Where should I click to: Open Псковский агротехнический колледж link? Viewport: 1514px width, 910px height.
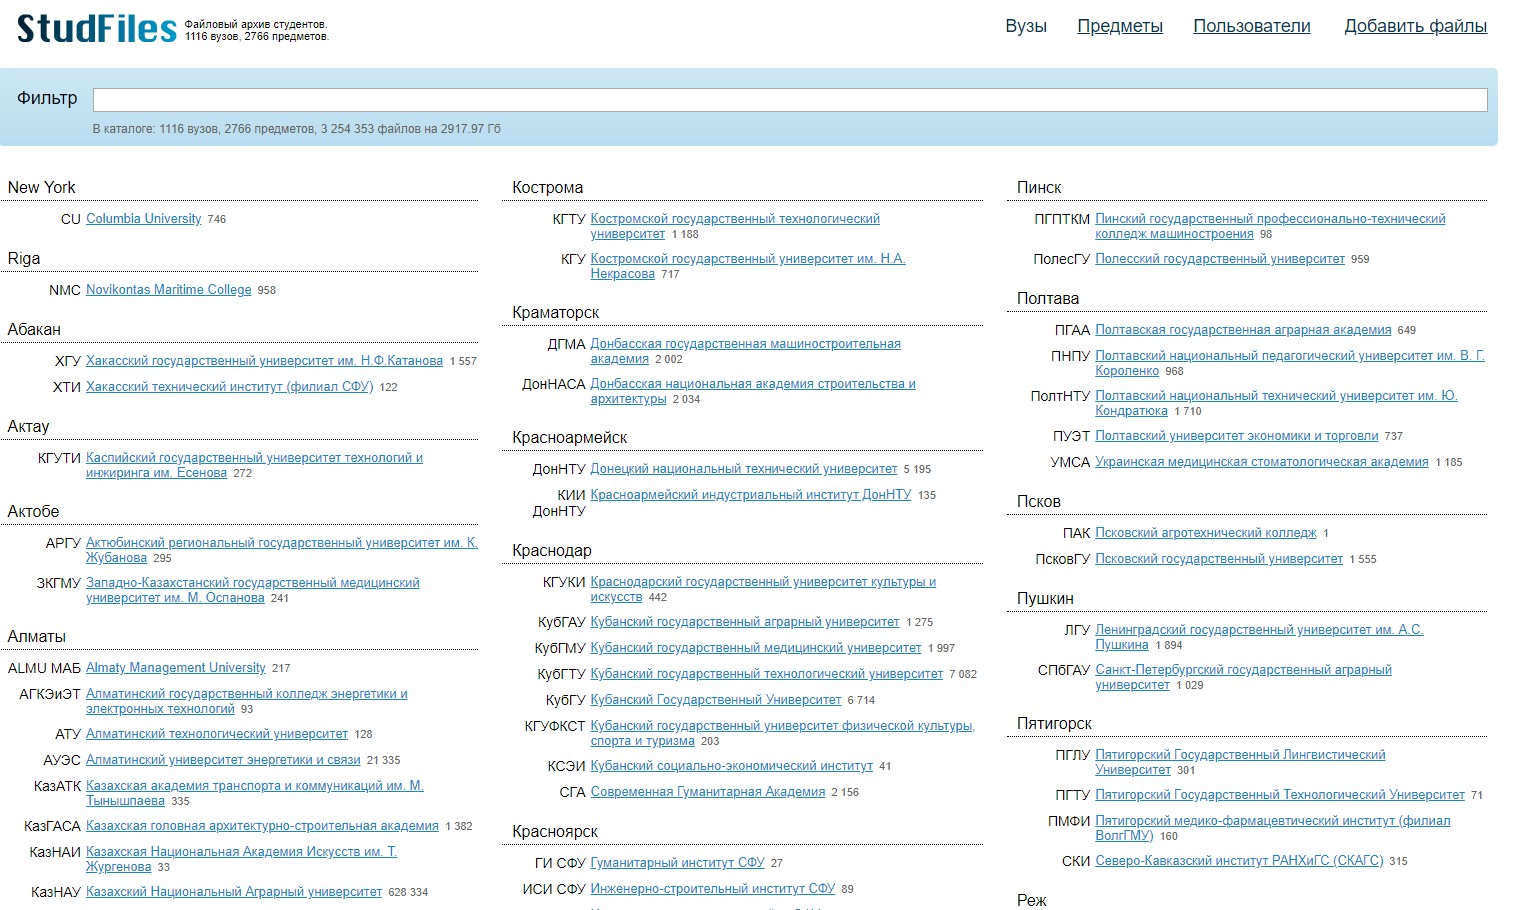coord(1206,533)
